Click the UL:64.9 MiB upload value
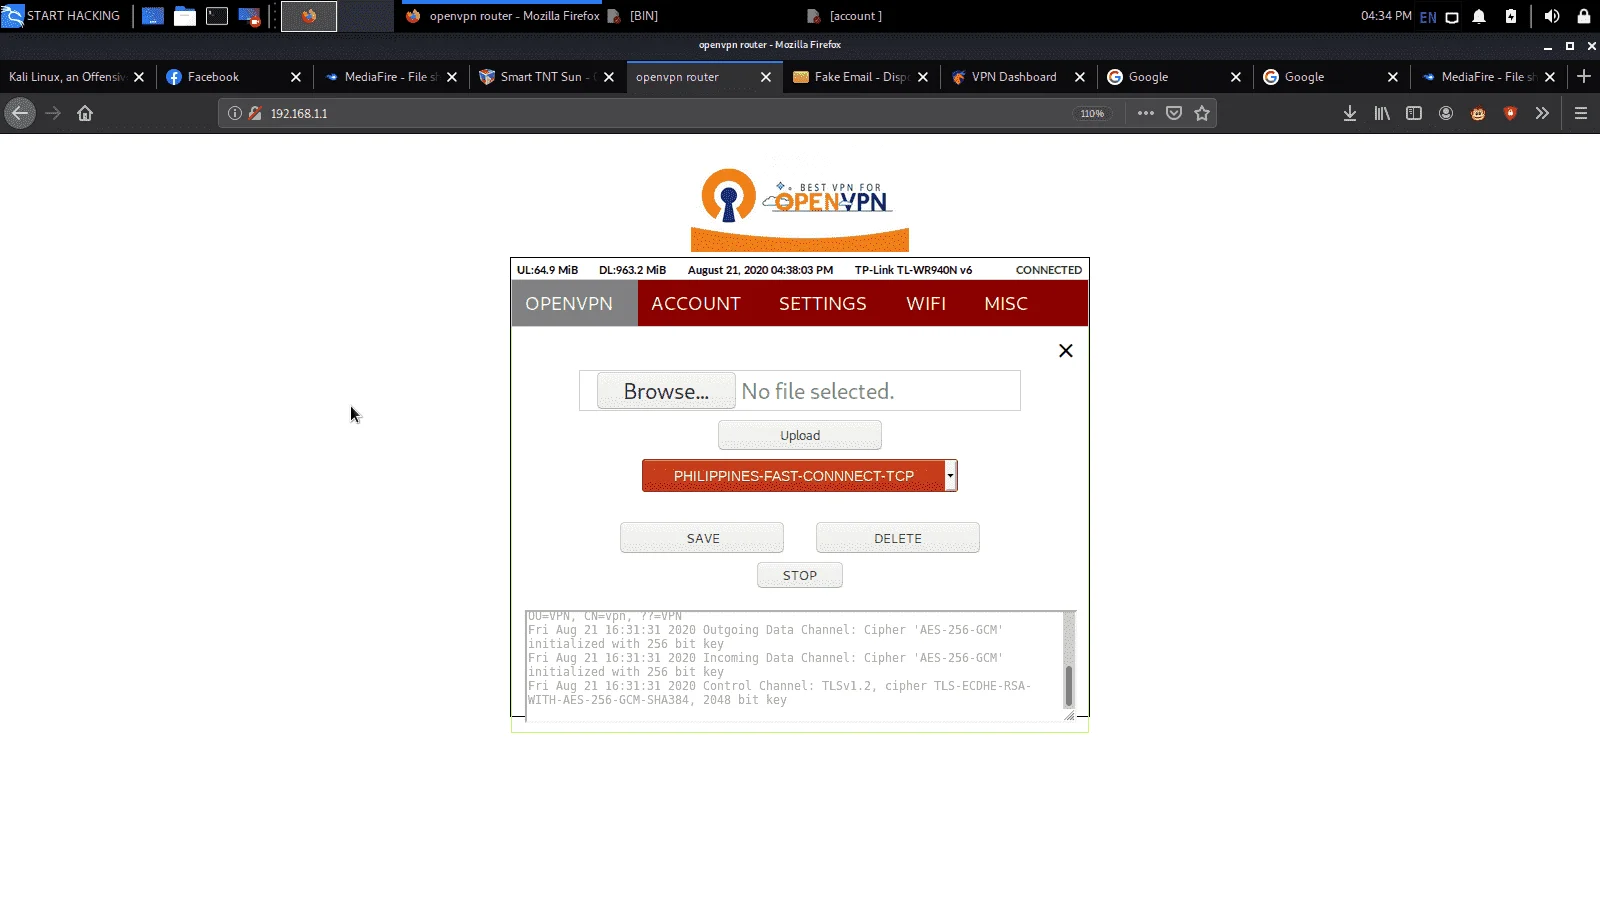Image resolution: width=1600 pixels, height=900 pixels. (547, 270)
